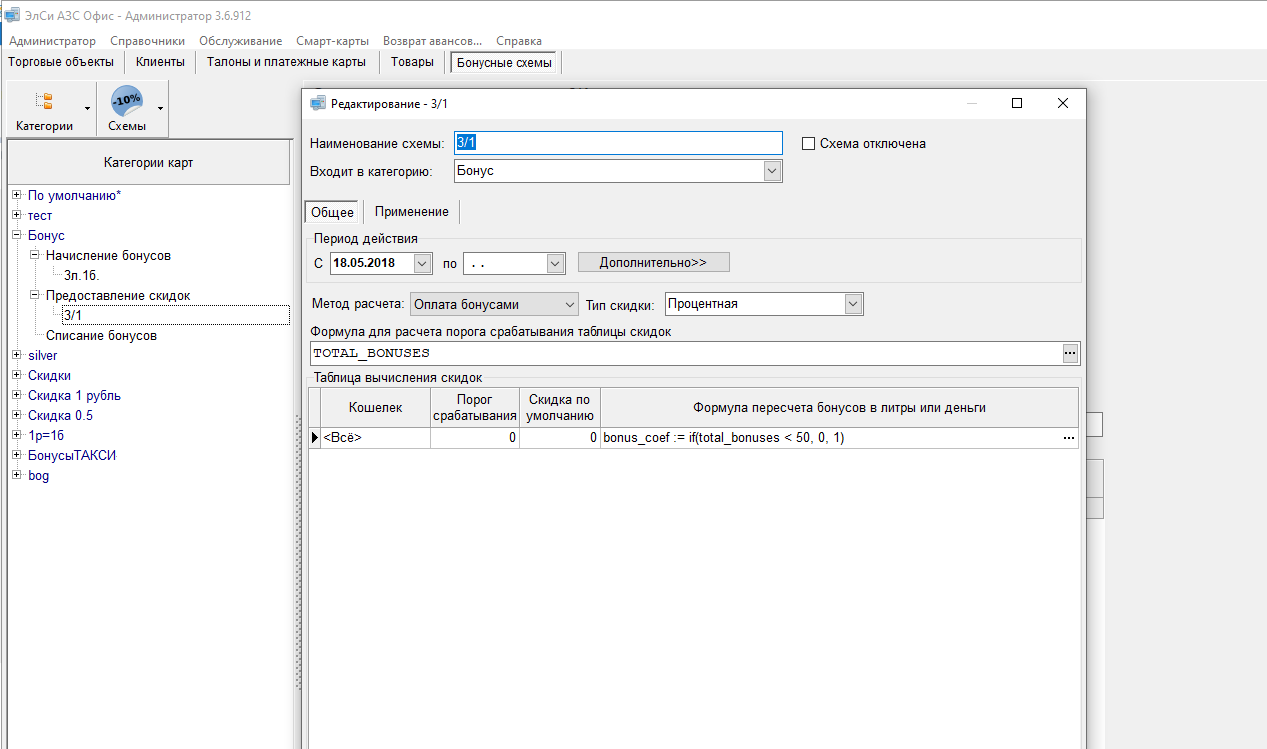Open the Метод расчета dropdown
1267x749 pixels.
(x=570, y=304)
